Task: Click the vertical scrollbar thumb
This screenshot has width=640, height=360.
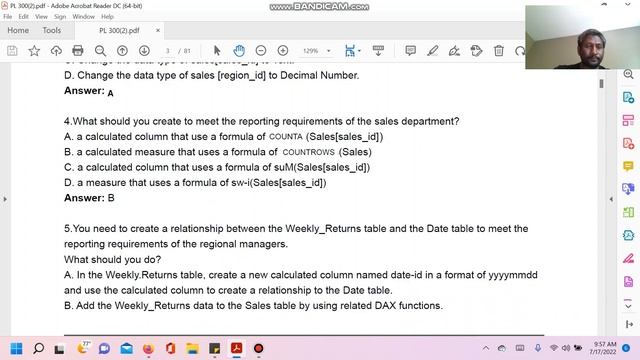Action: pyautogui.click(x=601, y=83)
